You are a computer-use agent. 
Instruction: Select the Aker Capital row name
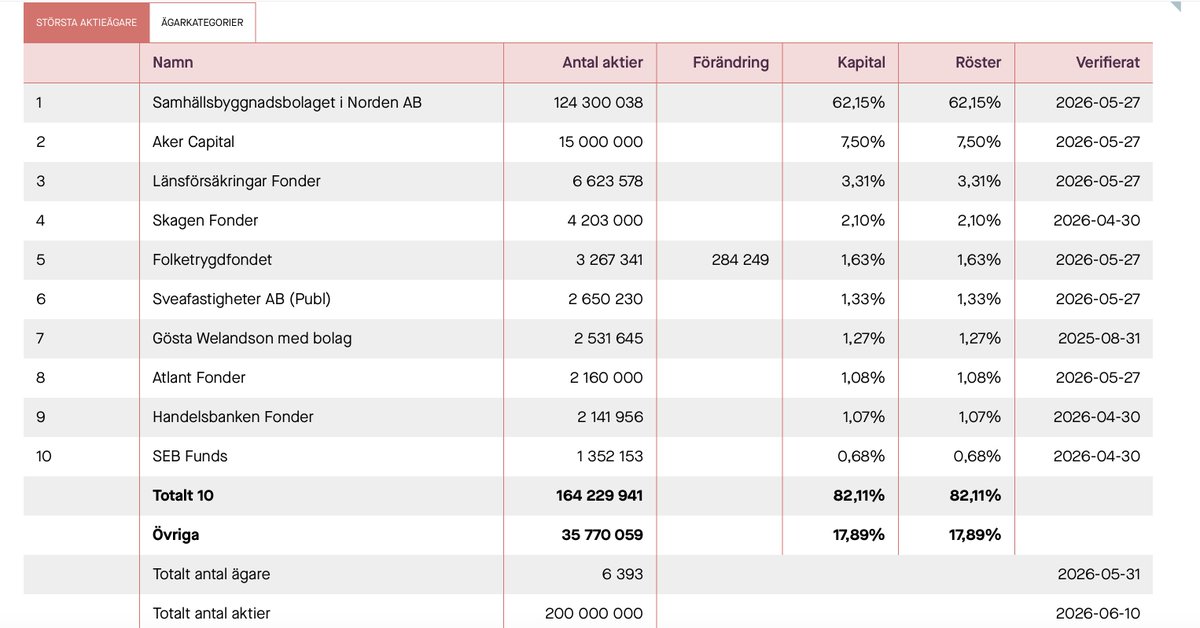pyautogui.click(x=193, y=142)
